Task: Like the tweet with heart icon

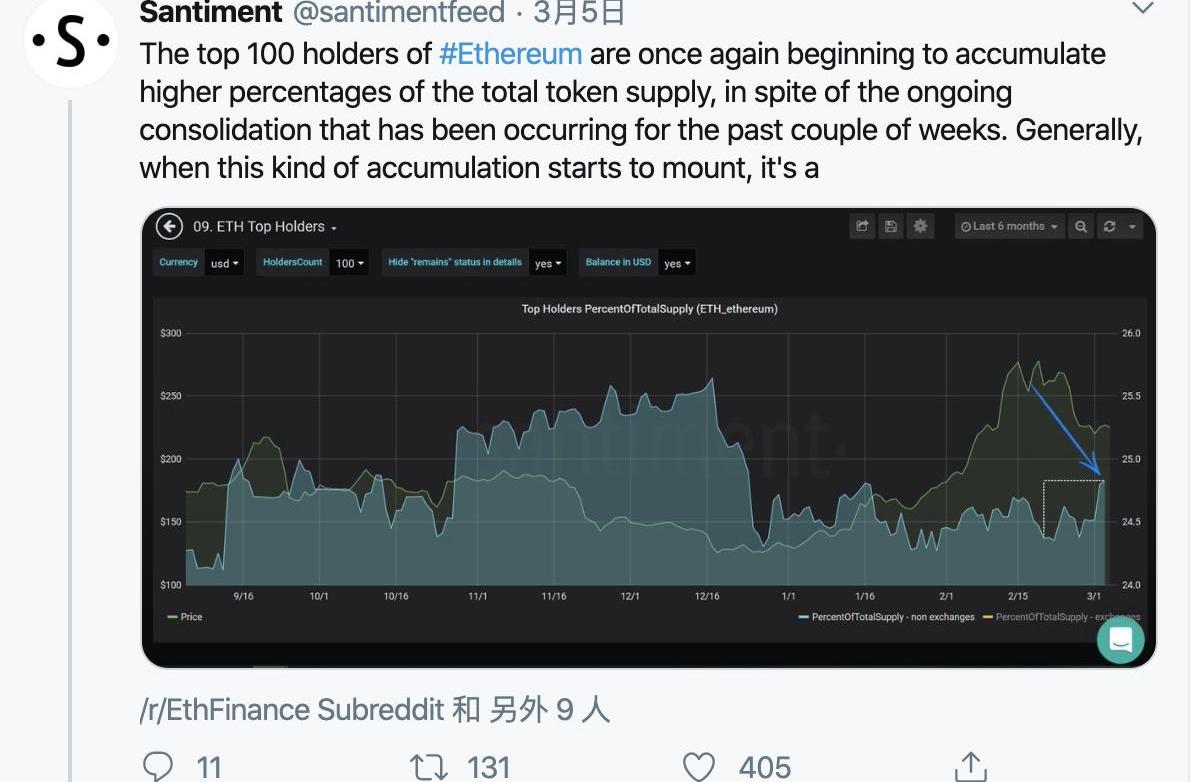Action: pos(698,767)
